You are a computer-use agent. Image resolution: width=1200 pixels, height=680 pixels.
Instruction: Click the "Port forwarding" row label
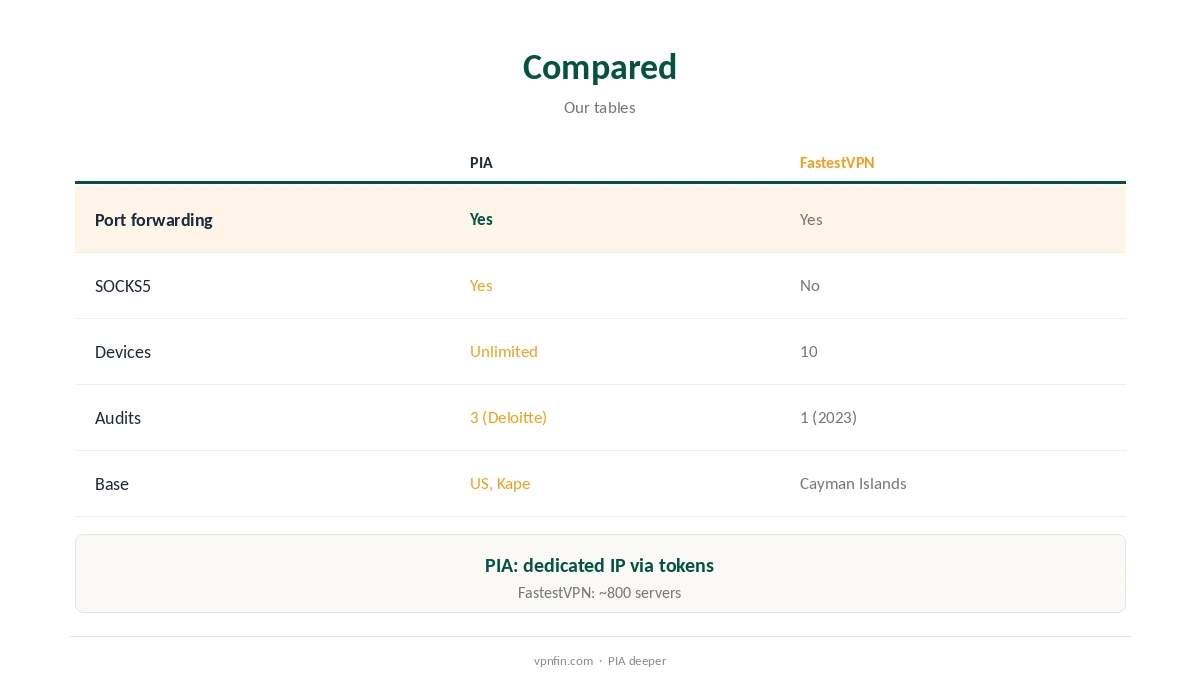154,220
